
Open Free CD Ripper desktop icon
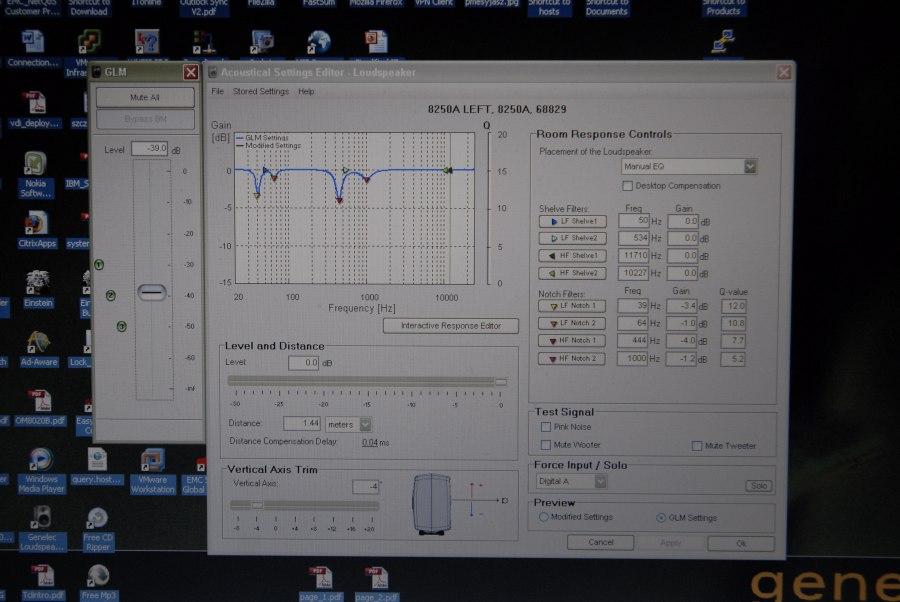98,529
